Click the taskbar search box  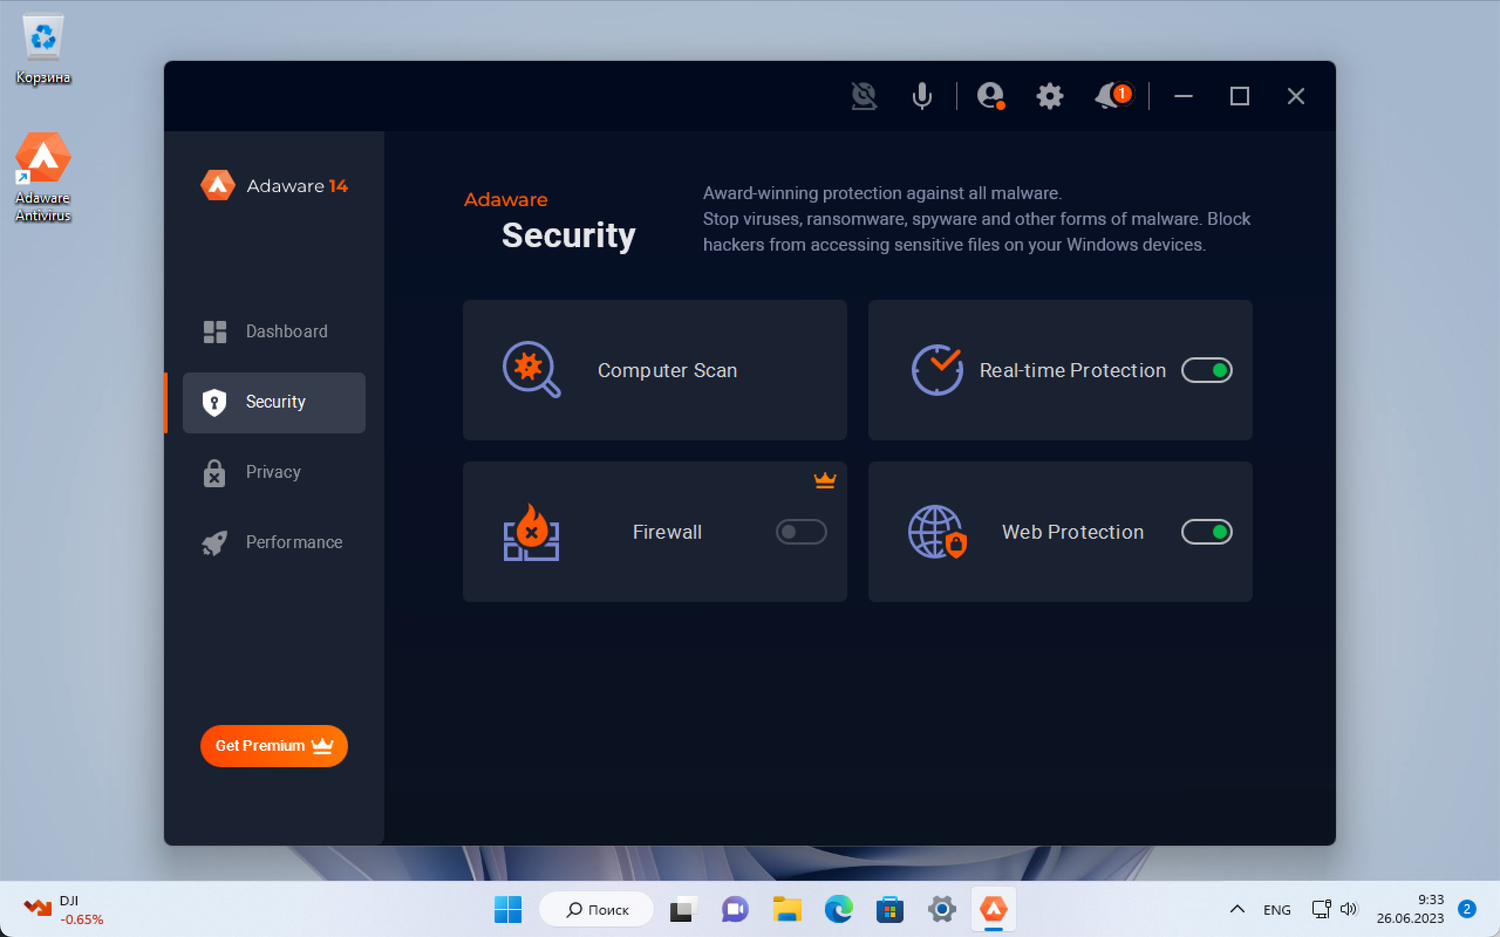pos(597,909)
